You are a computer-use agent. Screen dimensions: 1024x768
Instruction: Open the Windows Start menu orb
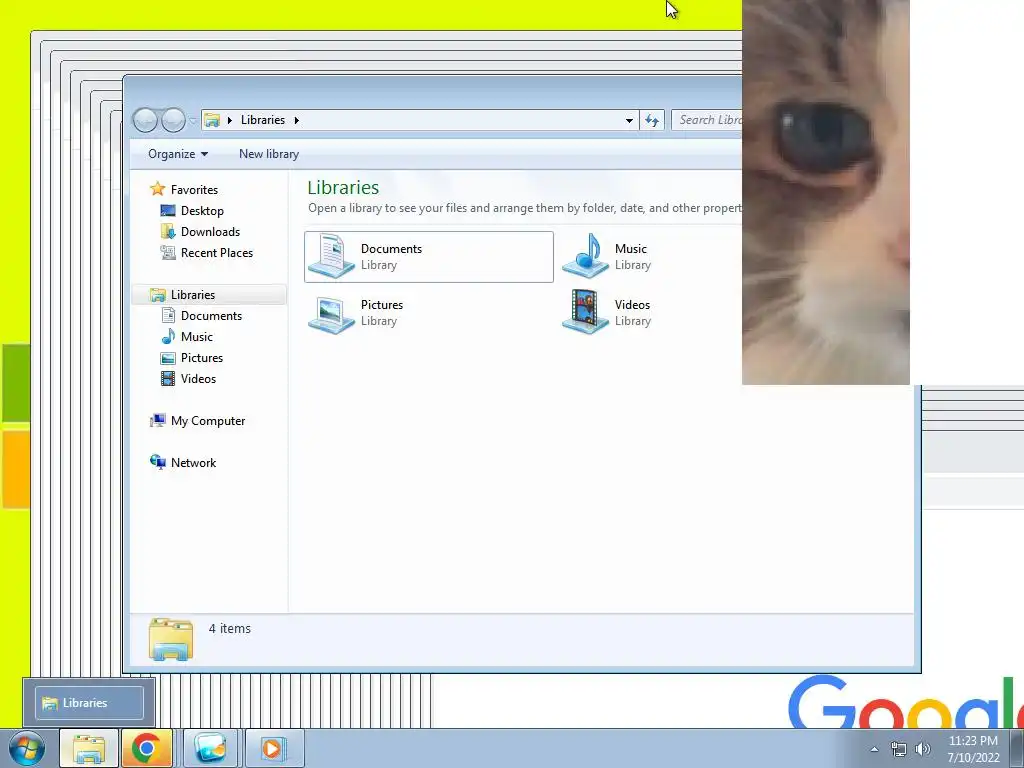pos(26,748)
